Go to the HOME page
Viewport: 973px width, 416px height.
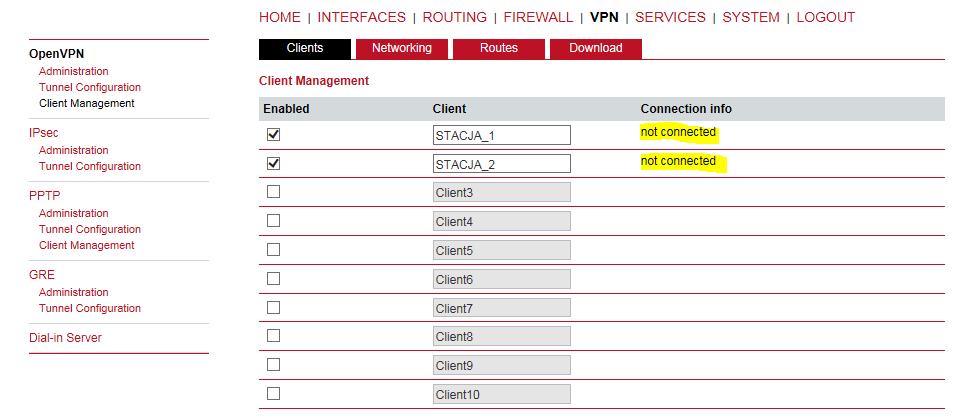tap(279, 17)
